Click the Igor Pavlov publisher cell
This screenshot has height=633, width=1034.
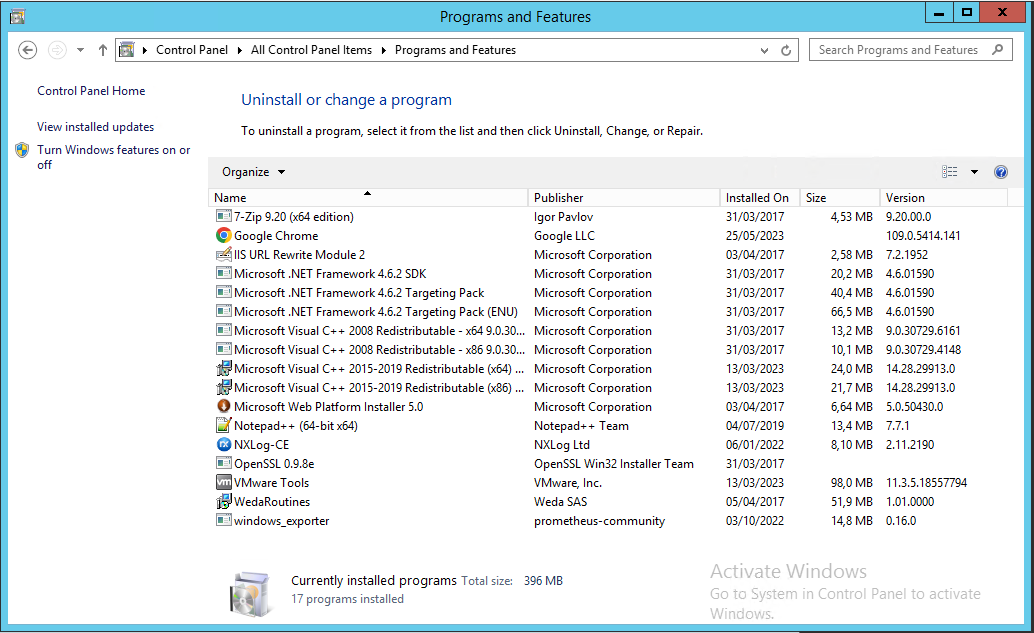click(564, 217)
